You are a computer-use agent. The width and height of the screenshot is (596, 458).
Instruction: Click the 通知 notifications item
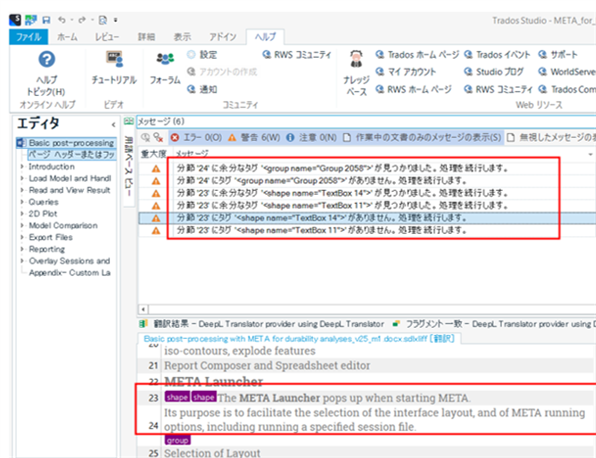(x=202, y=89)
